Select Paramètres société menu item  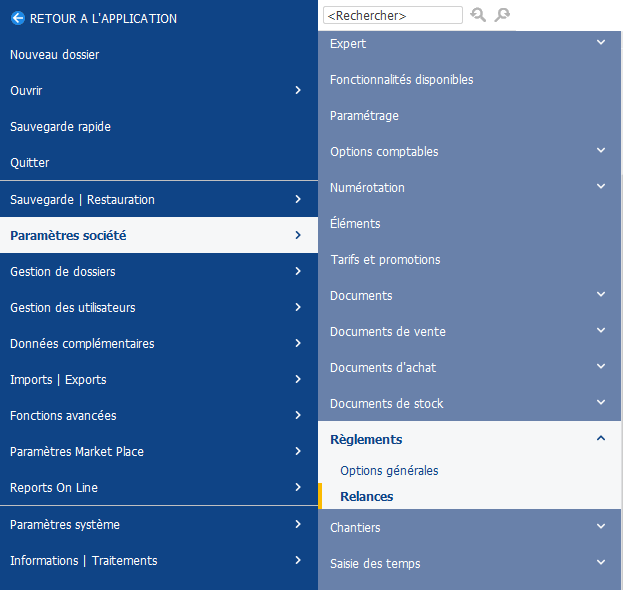click(159, 235)
